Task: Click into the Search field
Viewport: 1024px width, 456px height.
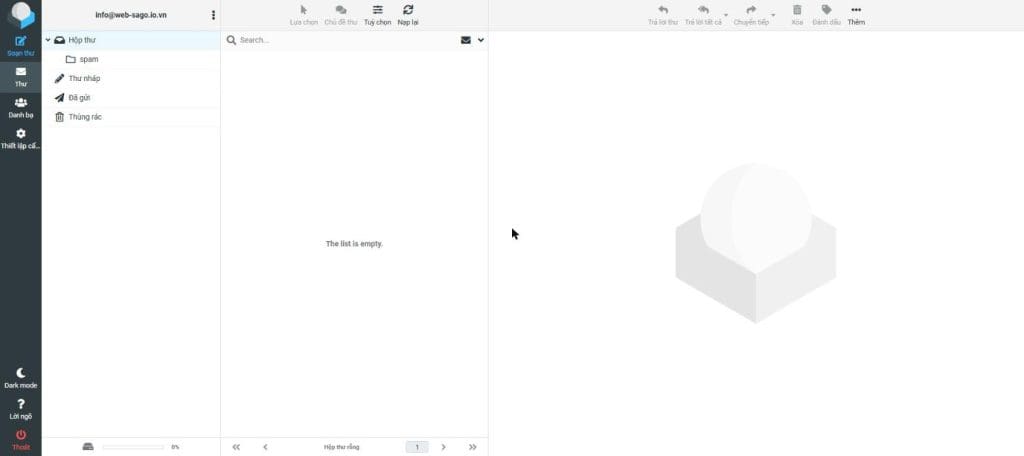Action: [x=346, y=41]
